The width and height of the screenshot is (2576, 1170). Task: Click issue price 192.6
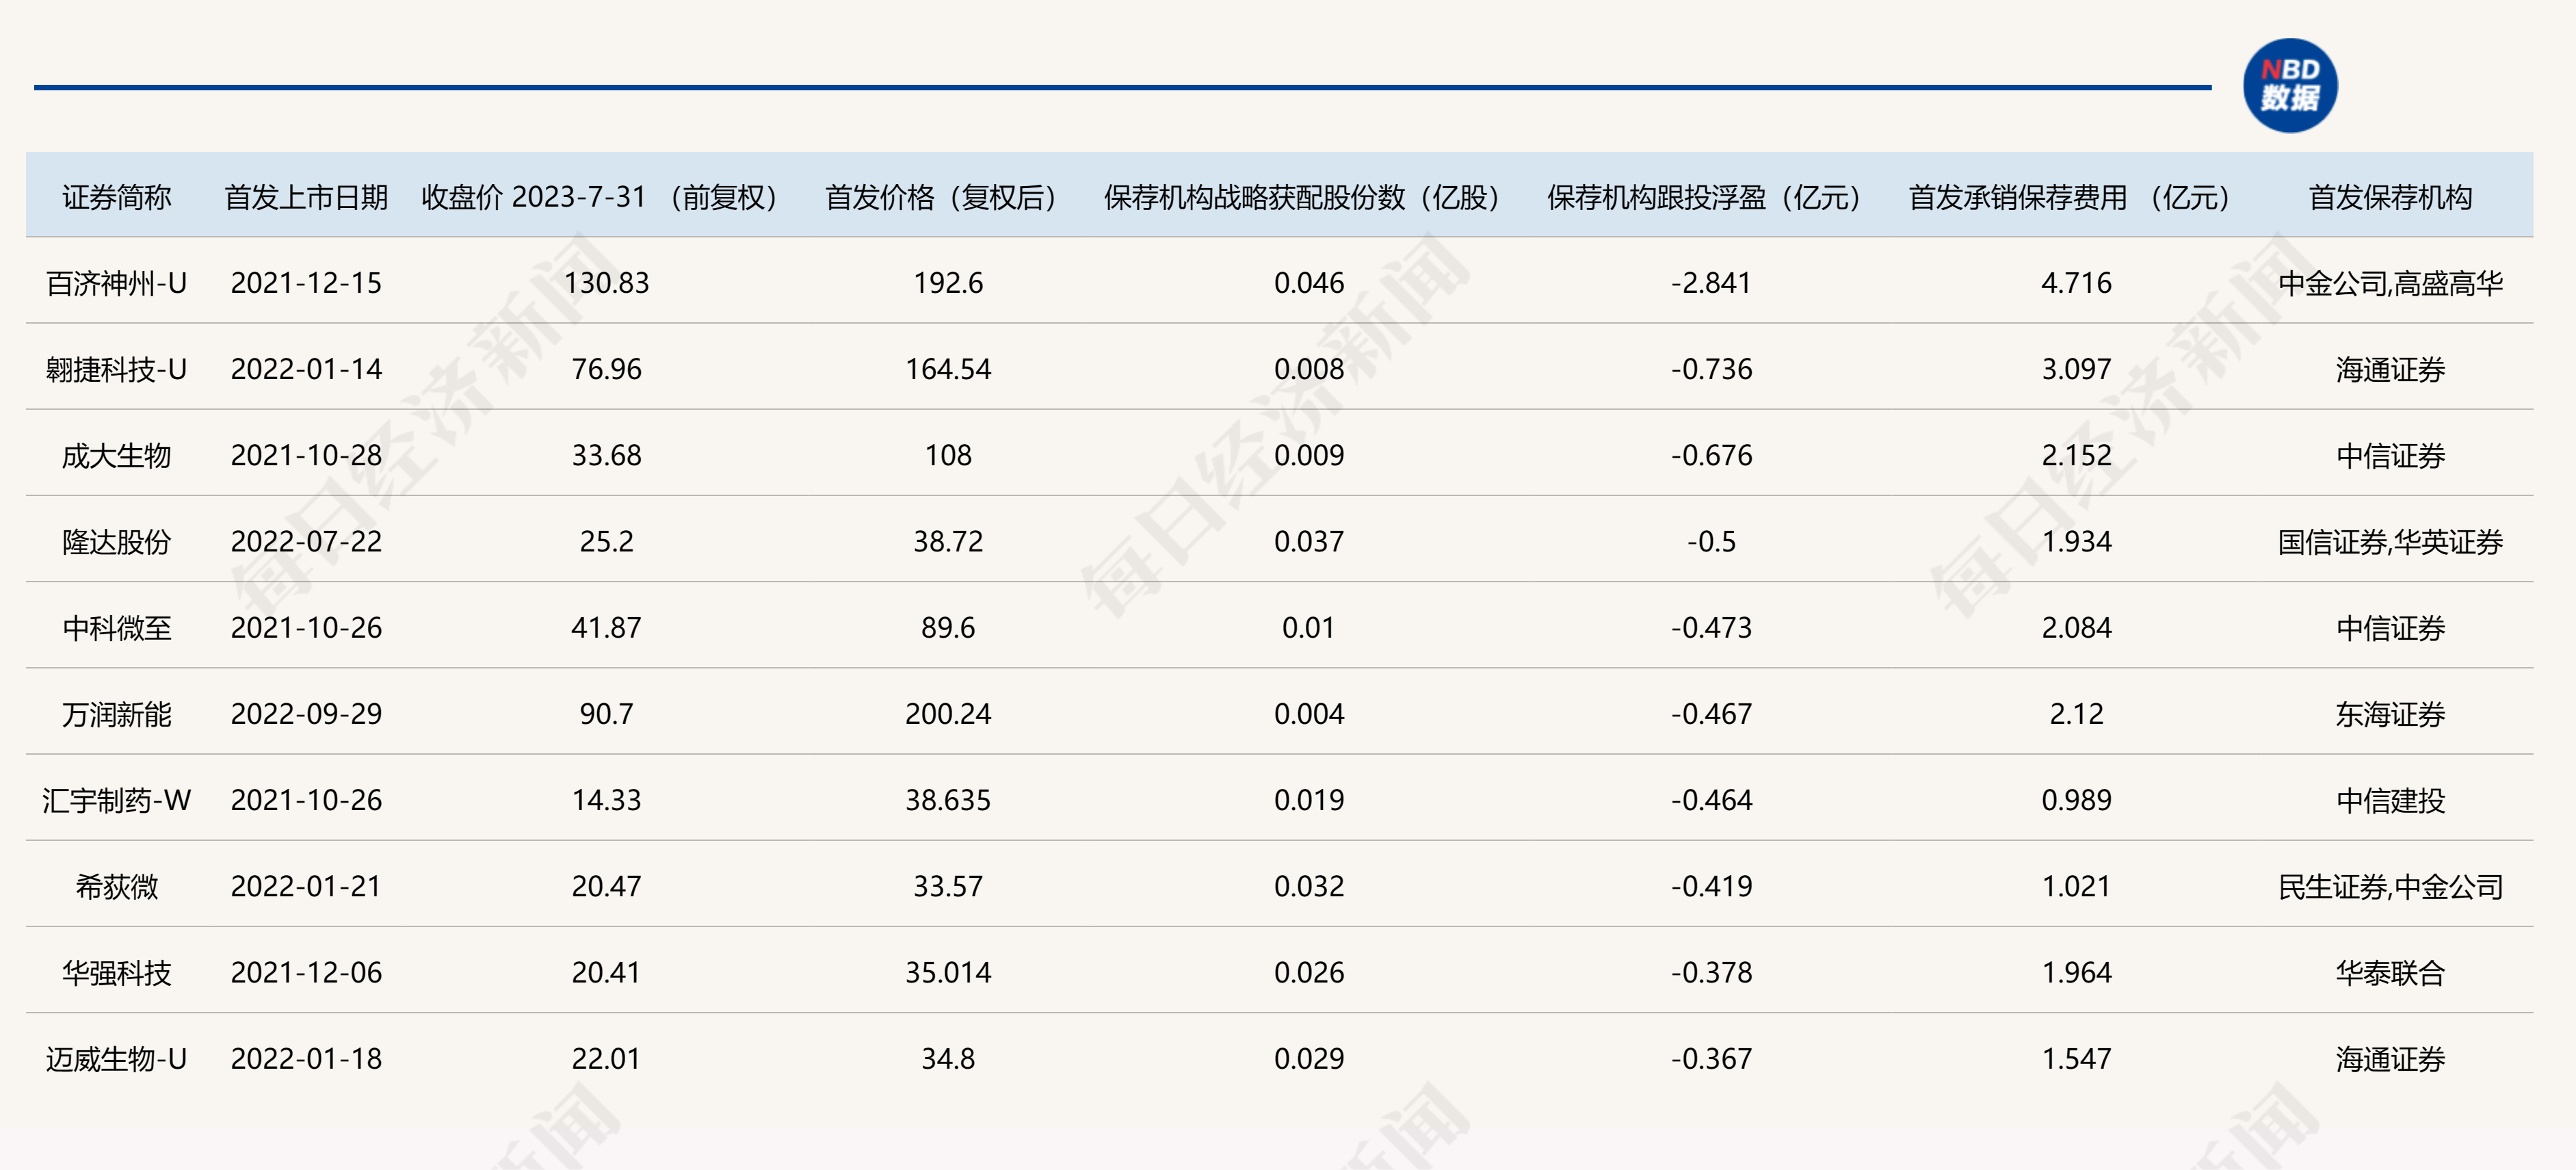[948, 283]
